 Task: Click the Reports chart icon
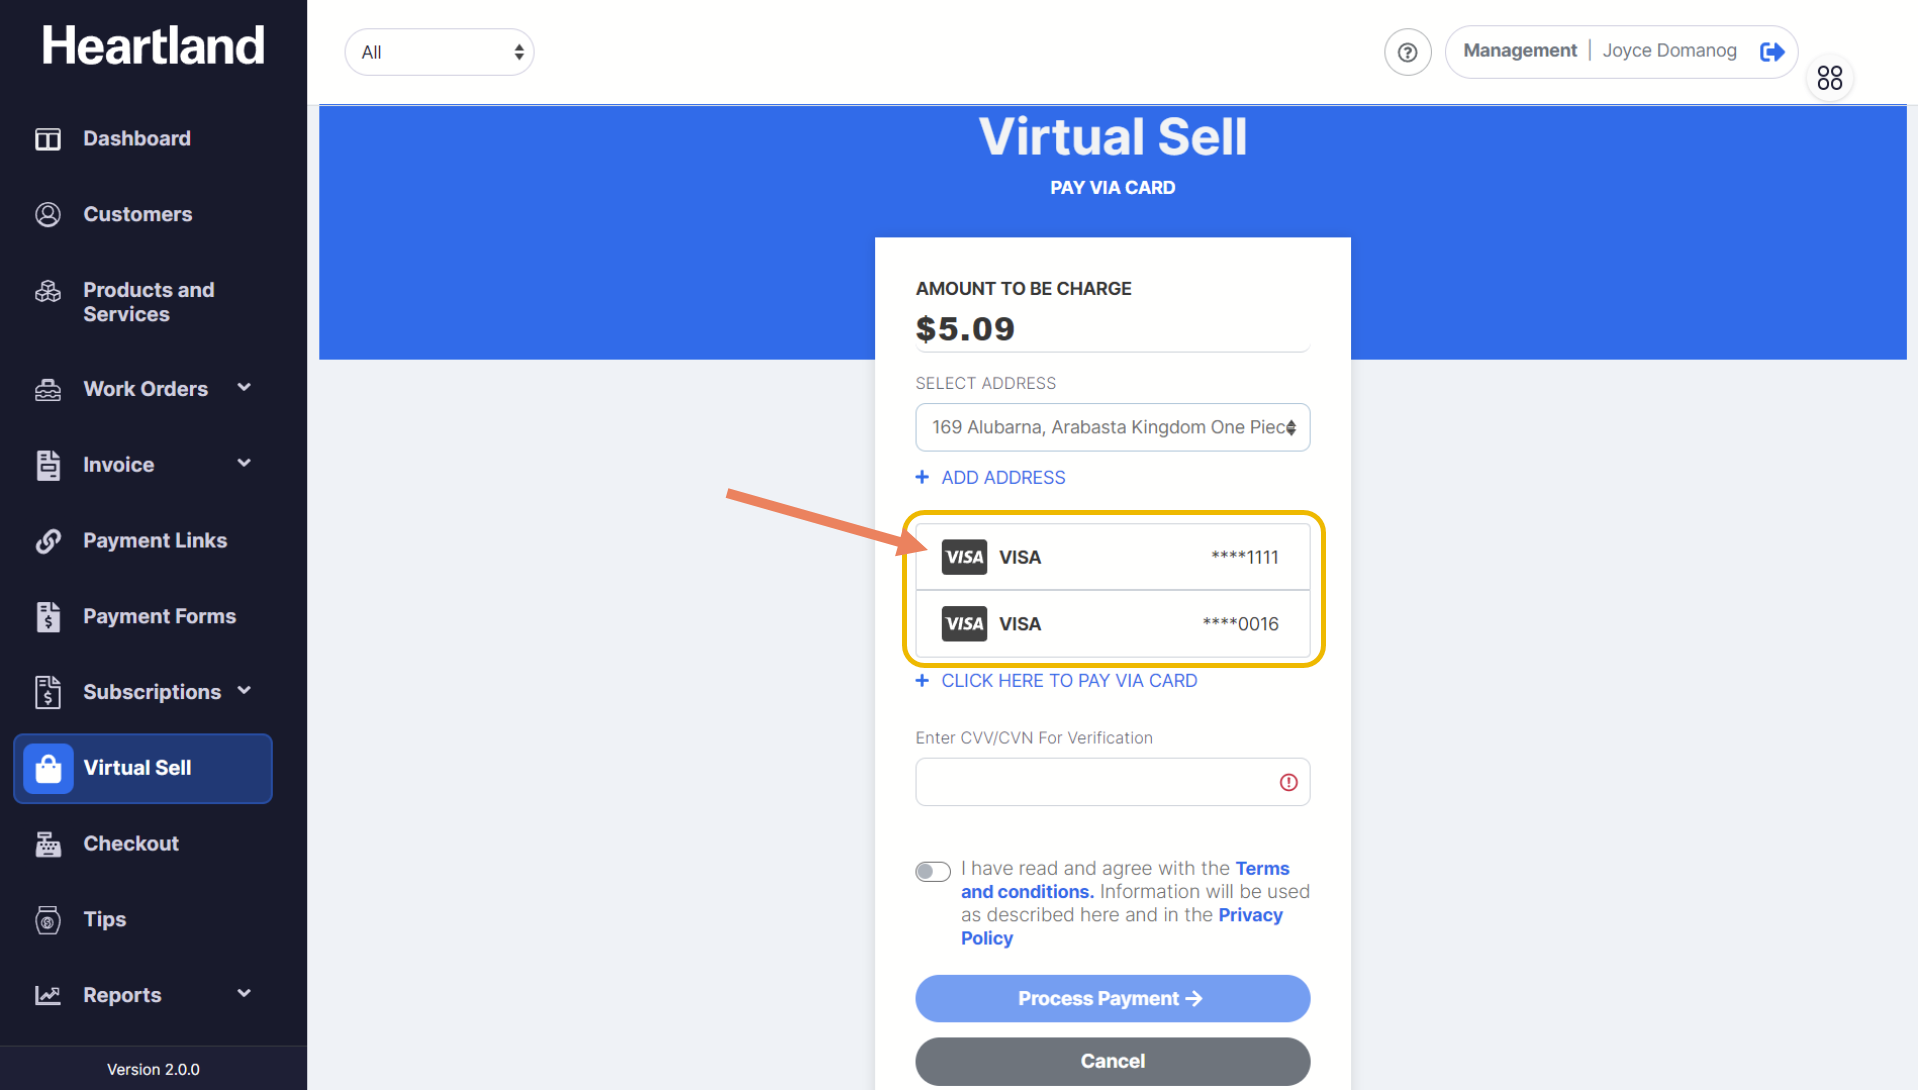48,996
